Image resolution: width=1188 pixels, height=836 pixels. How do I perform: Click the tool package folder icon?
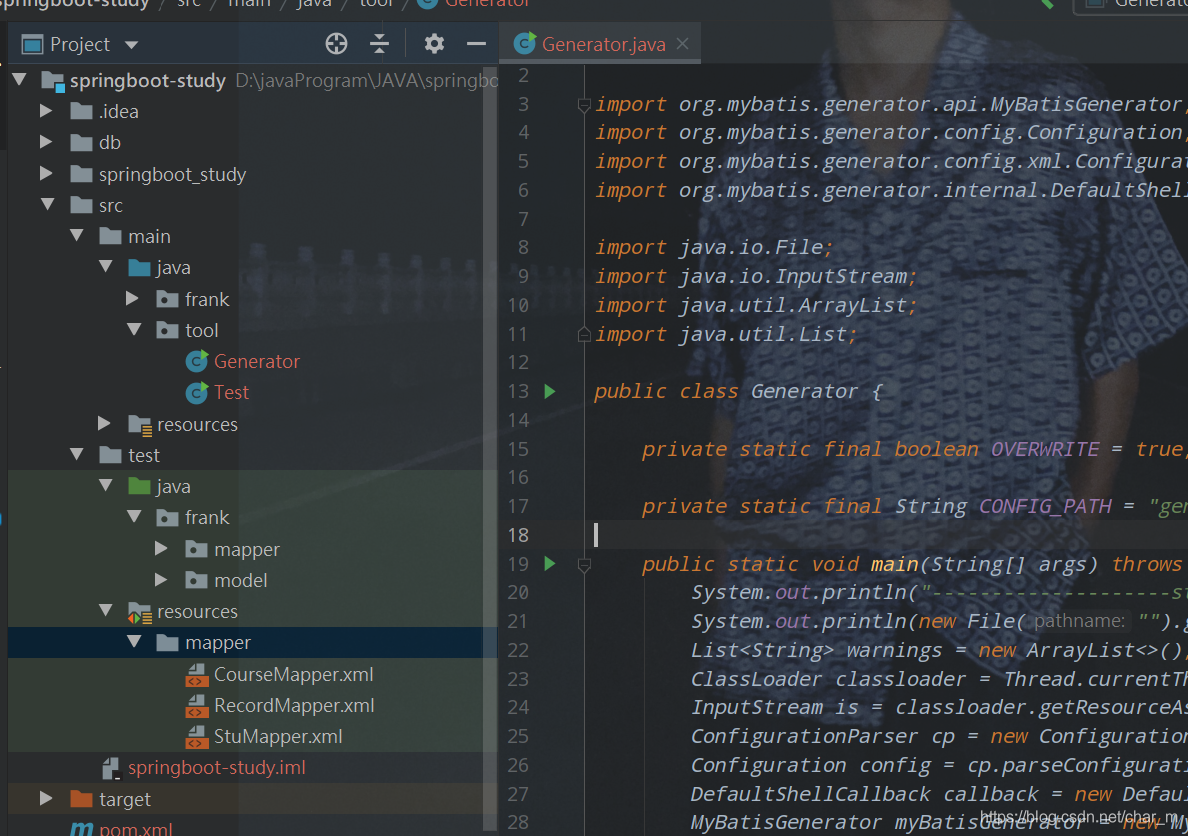(x=167, y=330)
